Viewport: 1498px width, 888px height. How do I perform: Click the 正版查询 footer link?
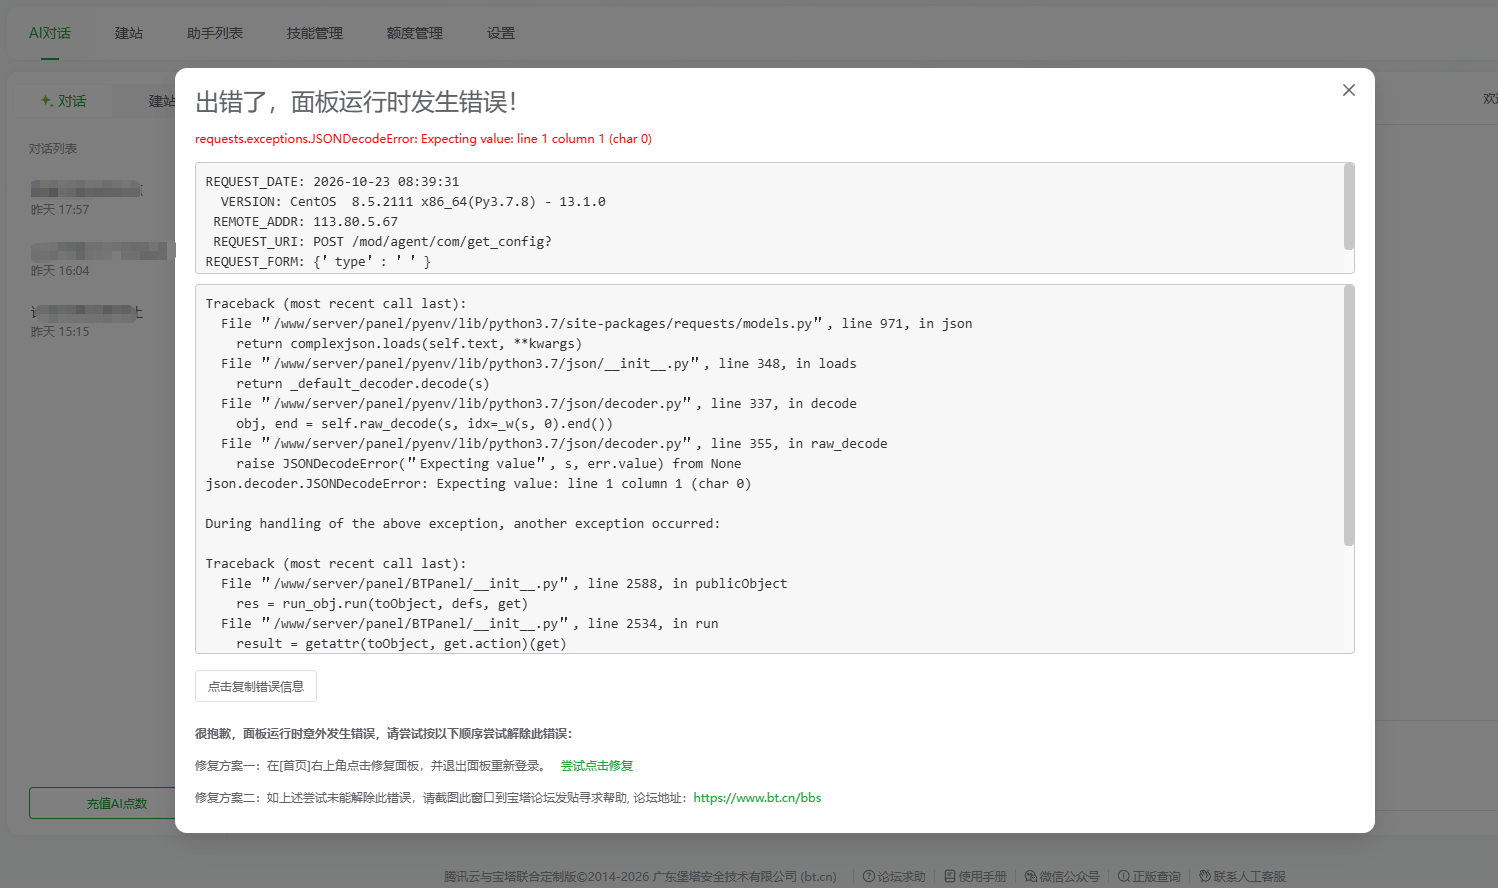click(x=1149, y=876)
